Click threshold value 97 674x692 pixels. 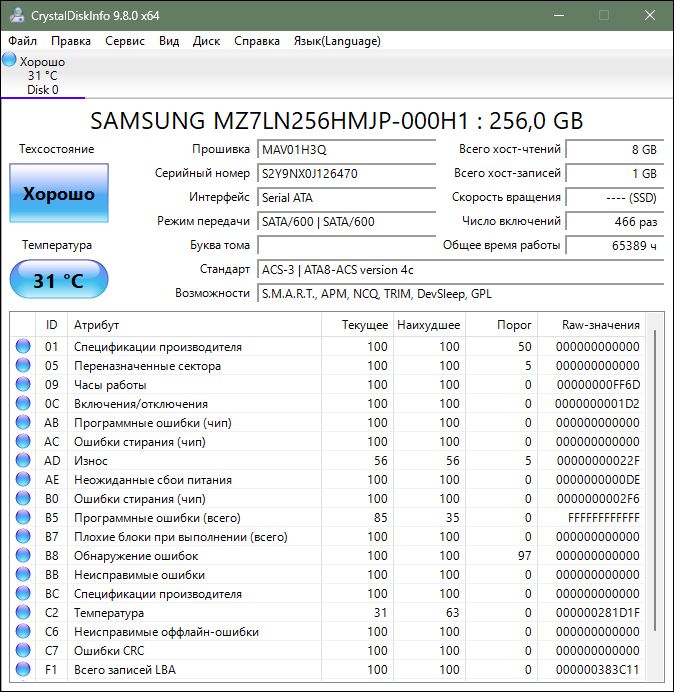click(524, 556)
